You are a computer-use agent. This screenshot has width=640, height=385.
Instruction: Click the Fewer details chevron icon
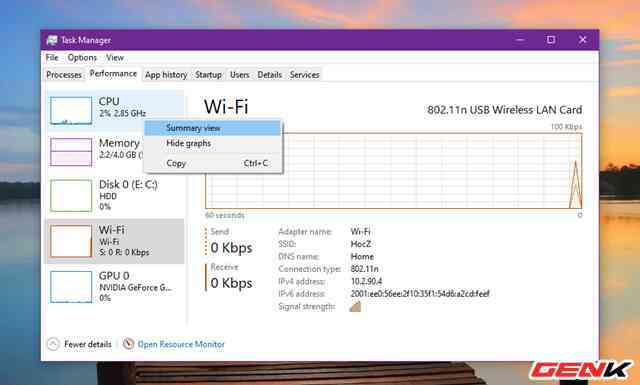pyautogui.click(x=53, y=344)
